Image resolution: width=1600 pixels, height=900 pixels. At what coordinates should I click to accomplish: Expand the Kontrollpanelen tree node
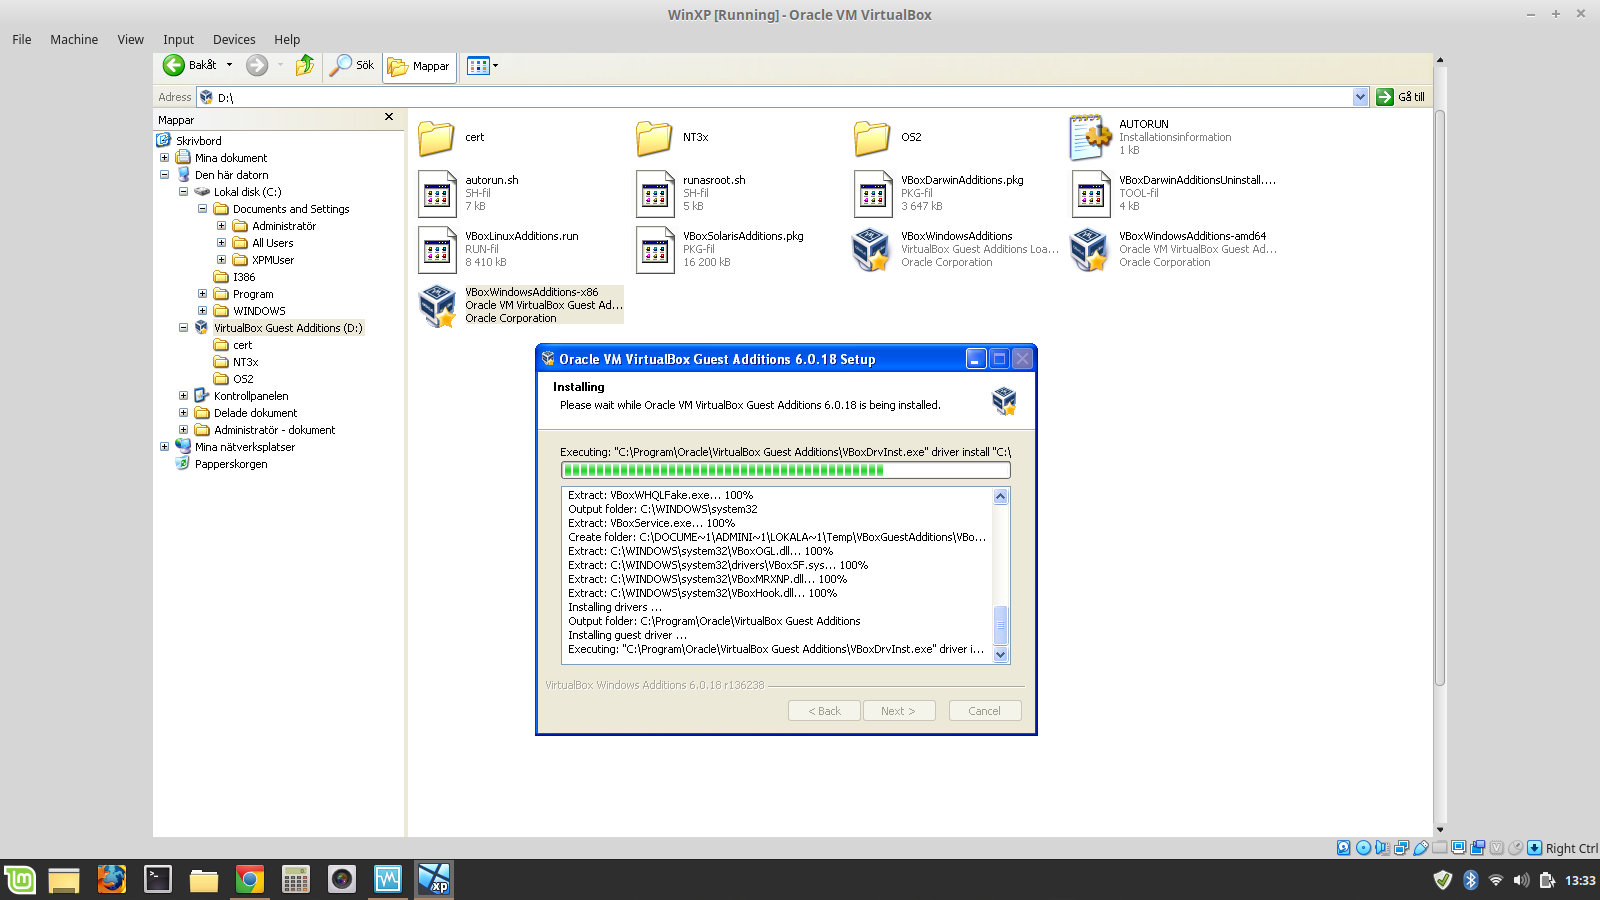(x=183, y=396)
